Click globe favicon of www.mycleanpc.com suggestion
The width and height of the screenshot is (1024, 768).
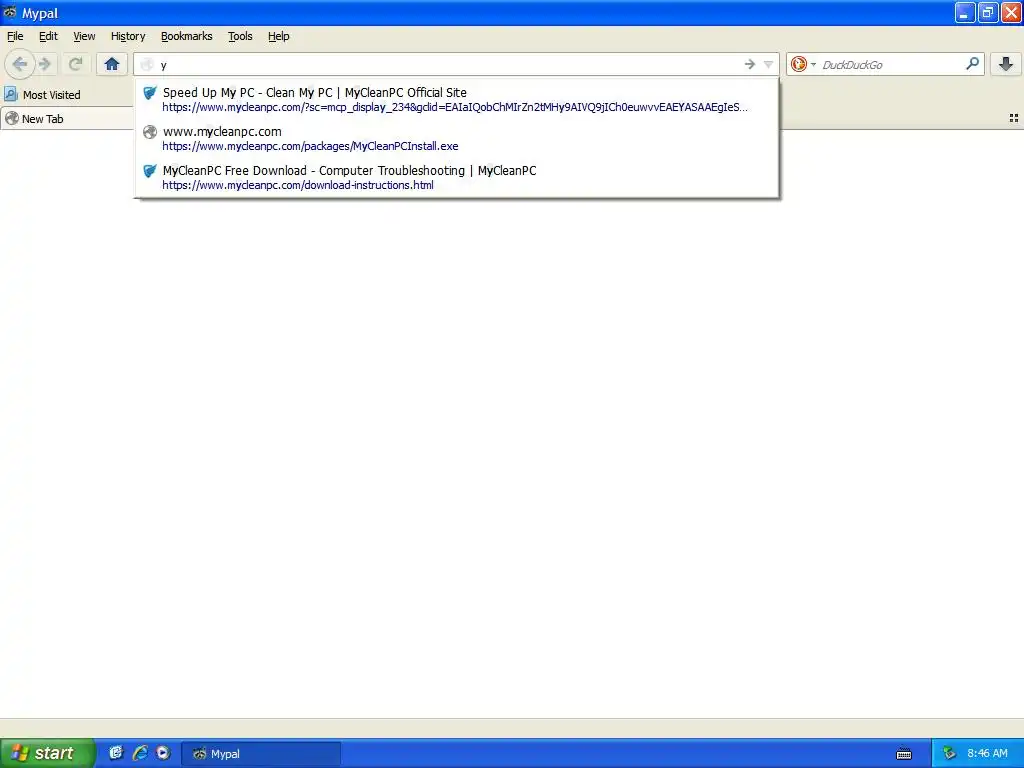coord(150,132)
